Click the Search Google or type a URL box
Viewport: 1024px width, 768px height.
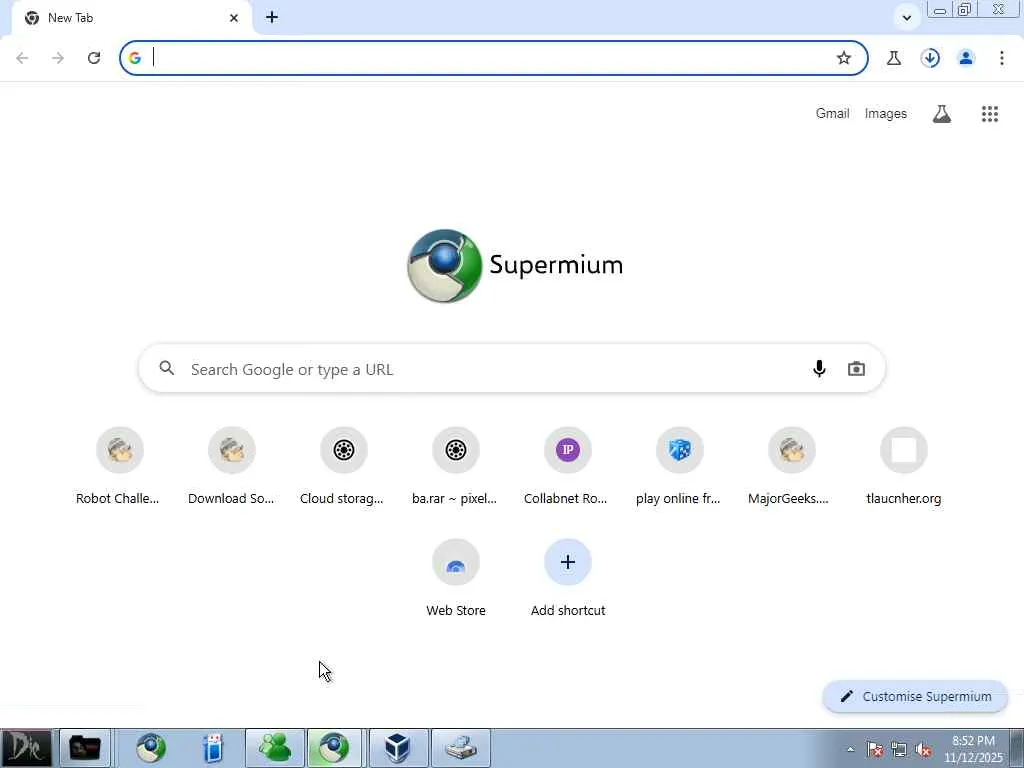[511, 369]
